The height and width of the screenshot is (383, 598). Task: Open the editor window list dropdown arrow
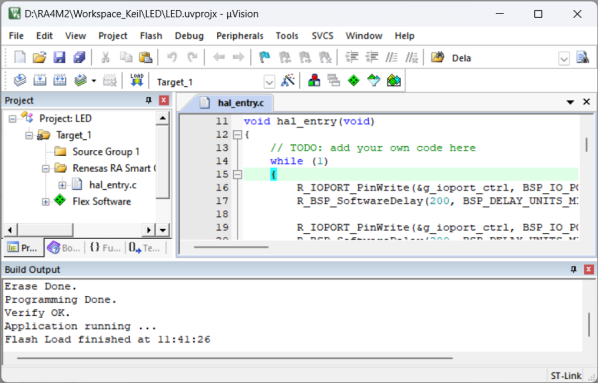tap(570, 102)
